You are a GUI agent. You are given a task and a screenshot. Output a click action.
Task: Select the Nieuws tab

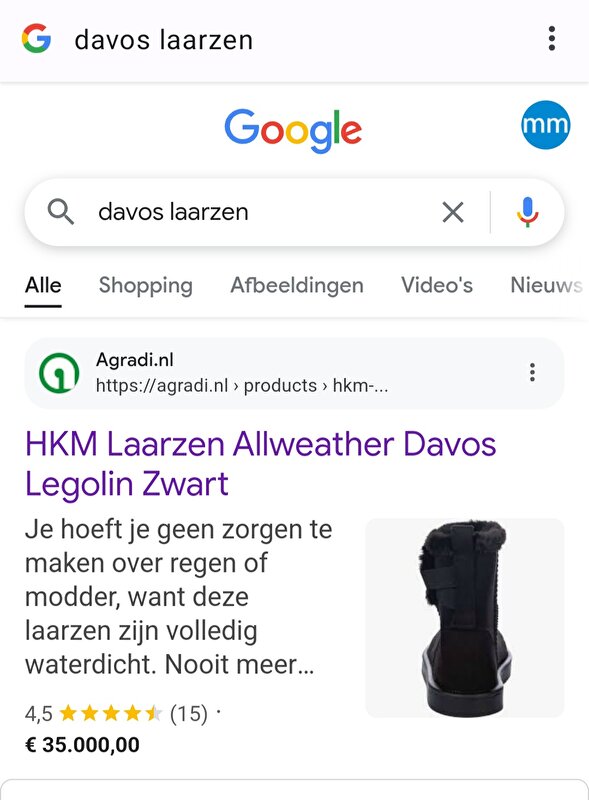546,285
